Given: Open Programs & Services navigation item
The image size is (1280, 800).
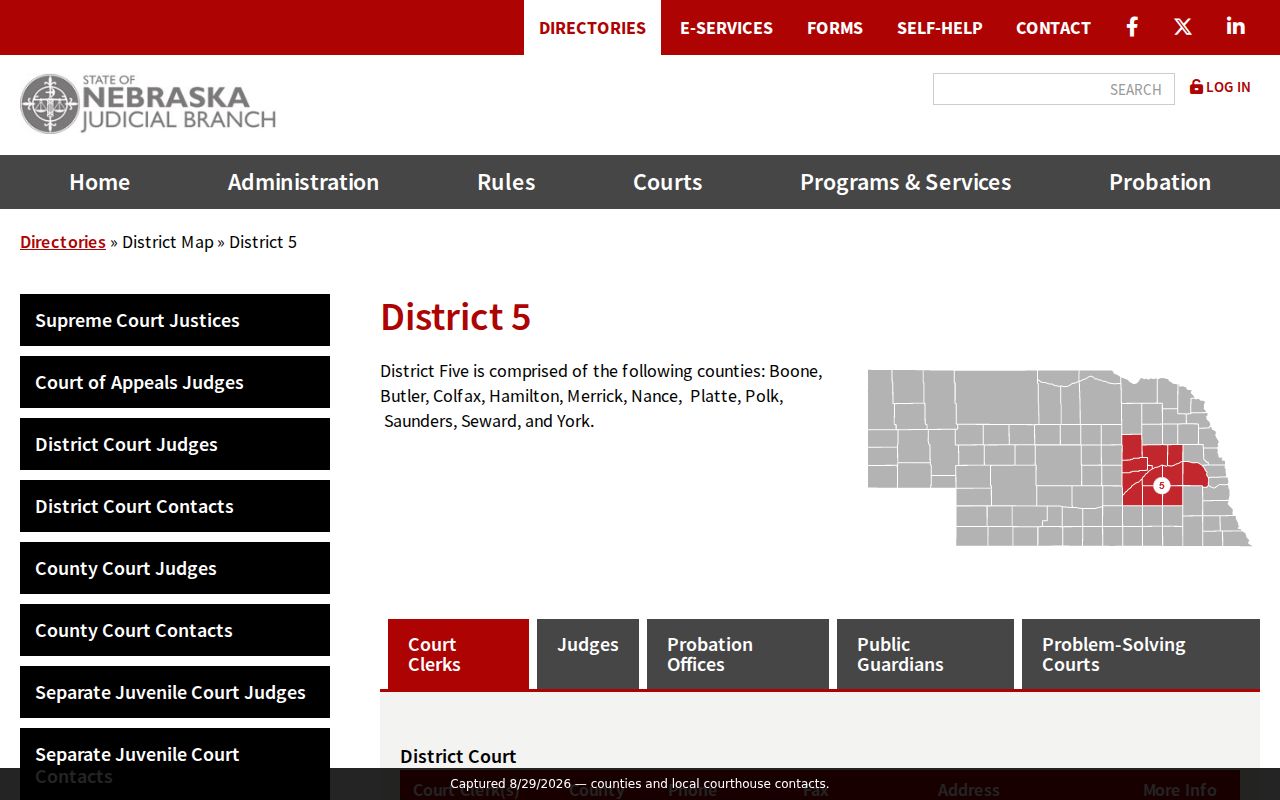Looking at the screenshot, I should pyautogui.click(x=905, y=182).
